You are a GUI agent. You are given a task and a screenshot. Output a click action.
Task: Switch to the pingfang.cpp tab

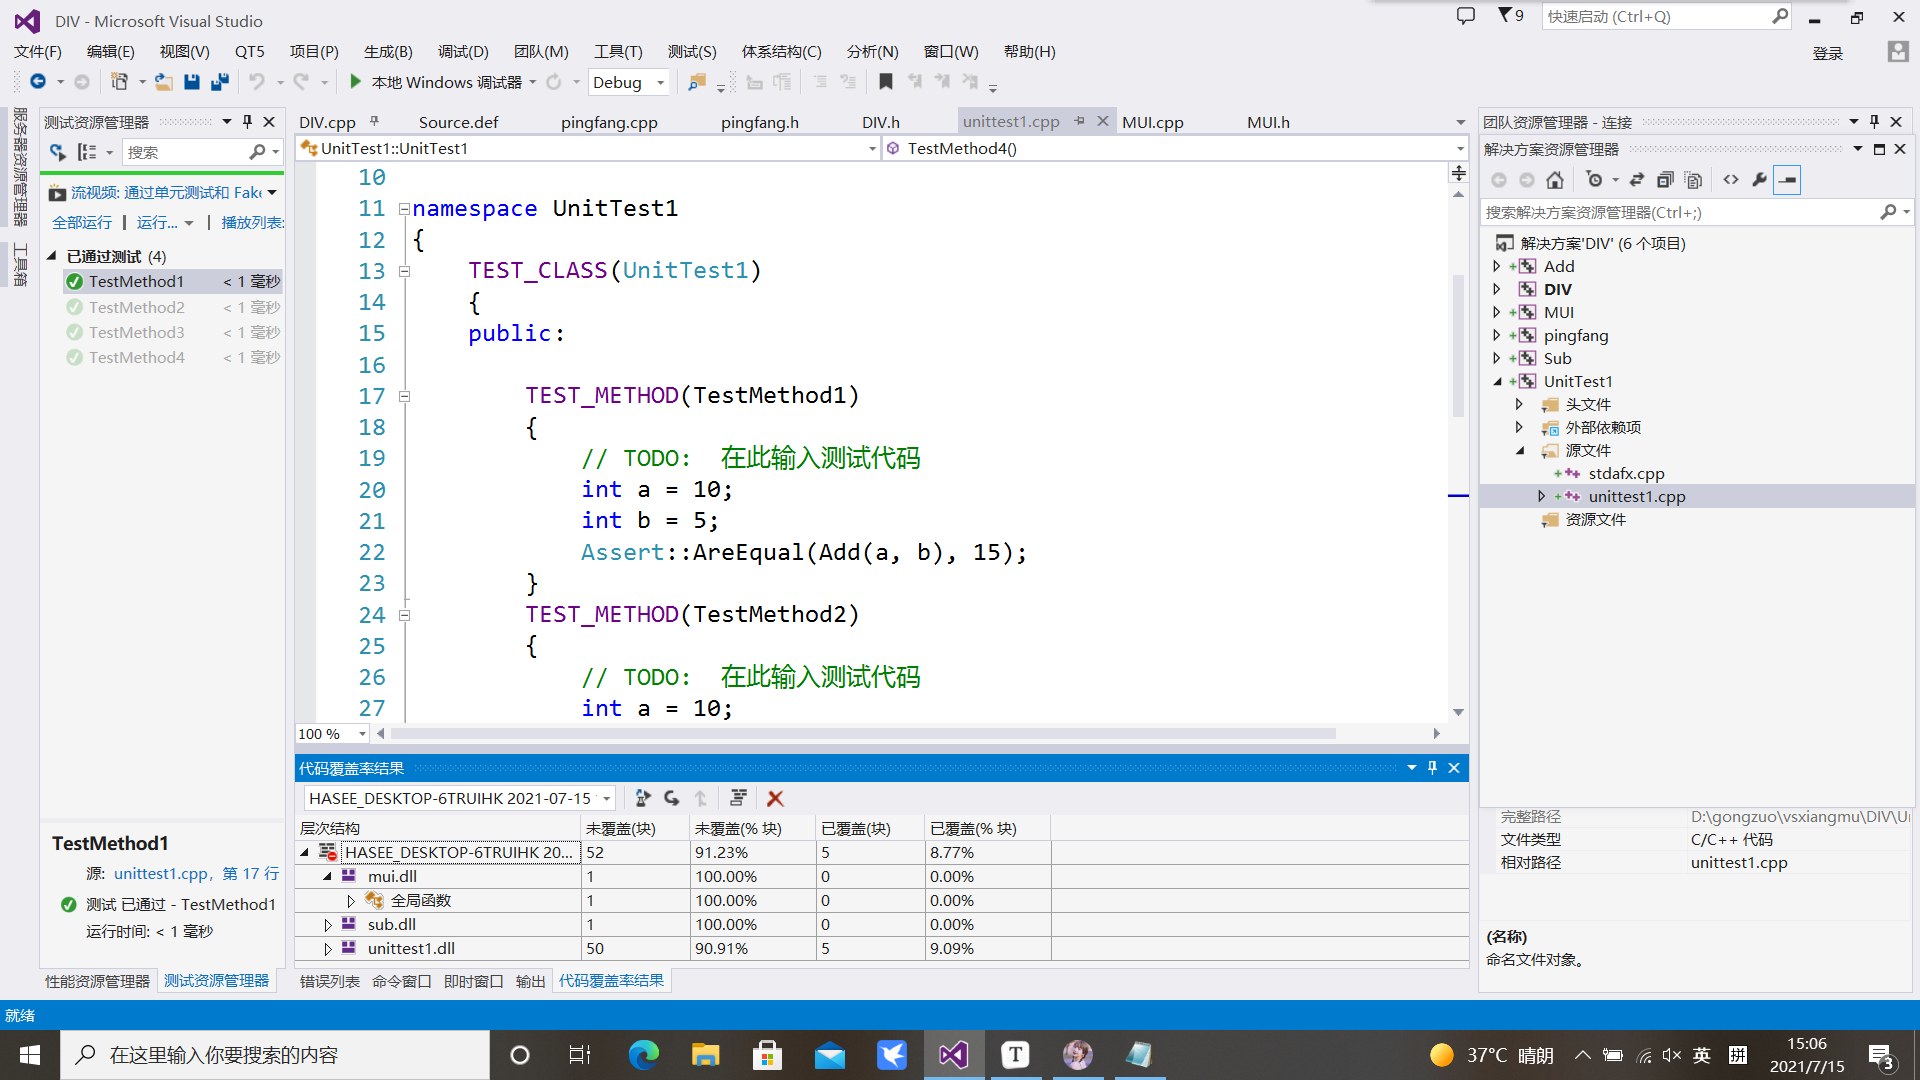(x=608, y=121)
